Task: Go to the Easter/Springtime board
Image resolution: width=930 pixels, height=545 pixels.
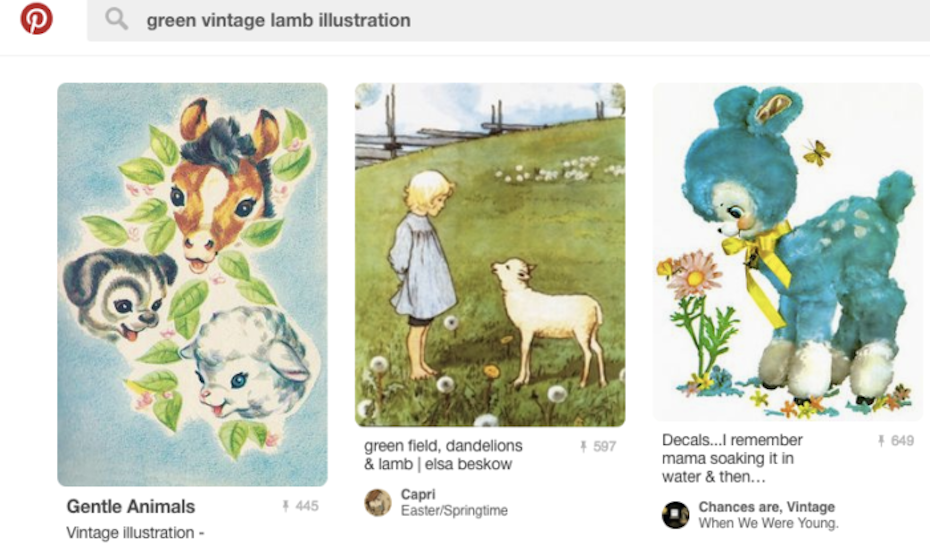Action: [x=454, y=511]
